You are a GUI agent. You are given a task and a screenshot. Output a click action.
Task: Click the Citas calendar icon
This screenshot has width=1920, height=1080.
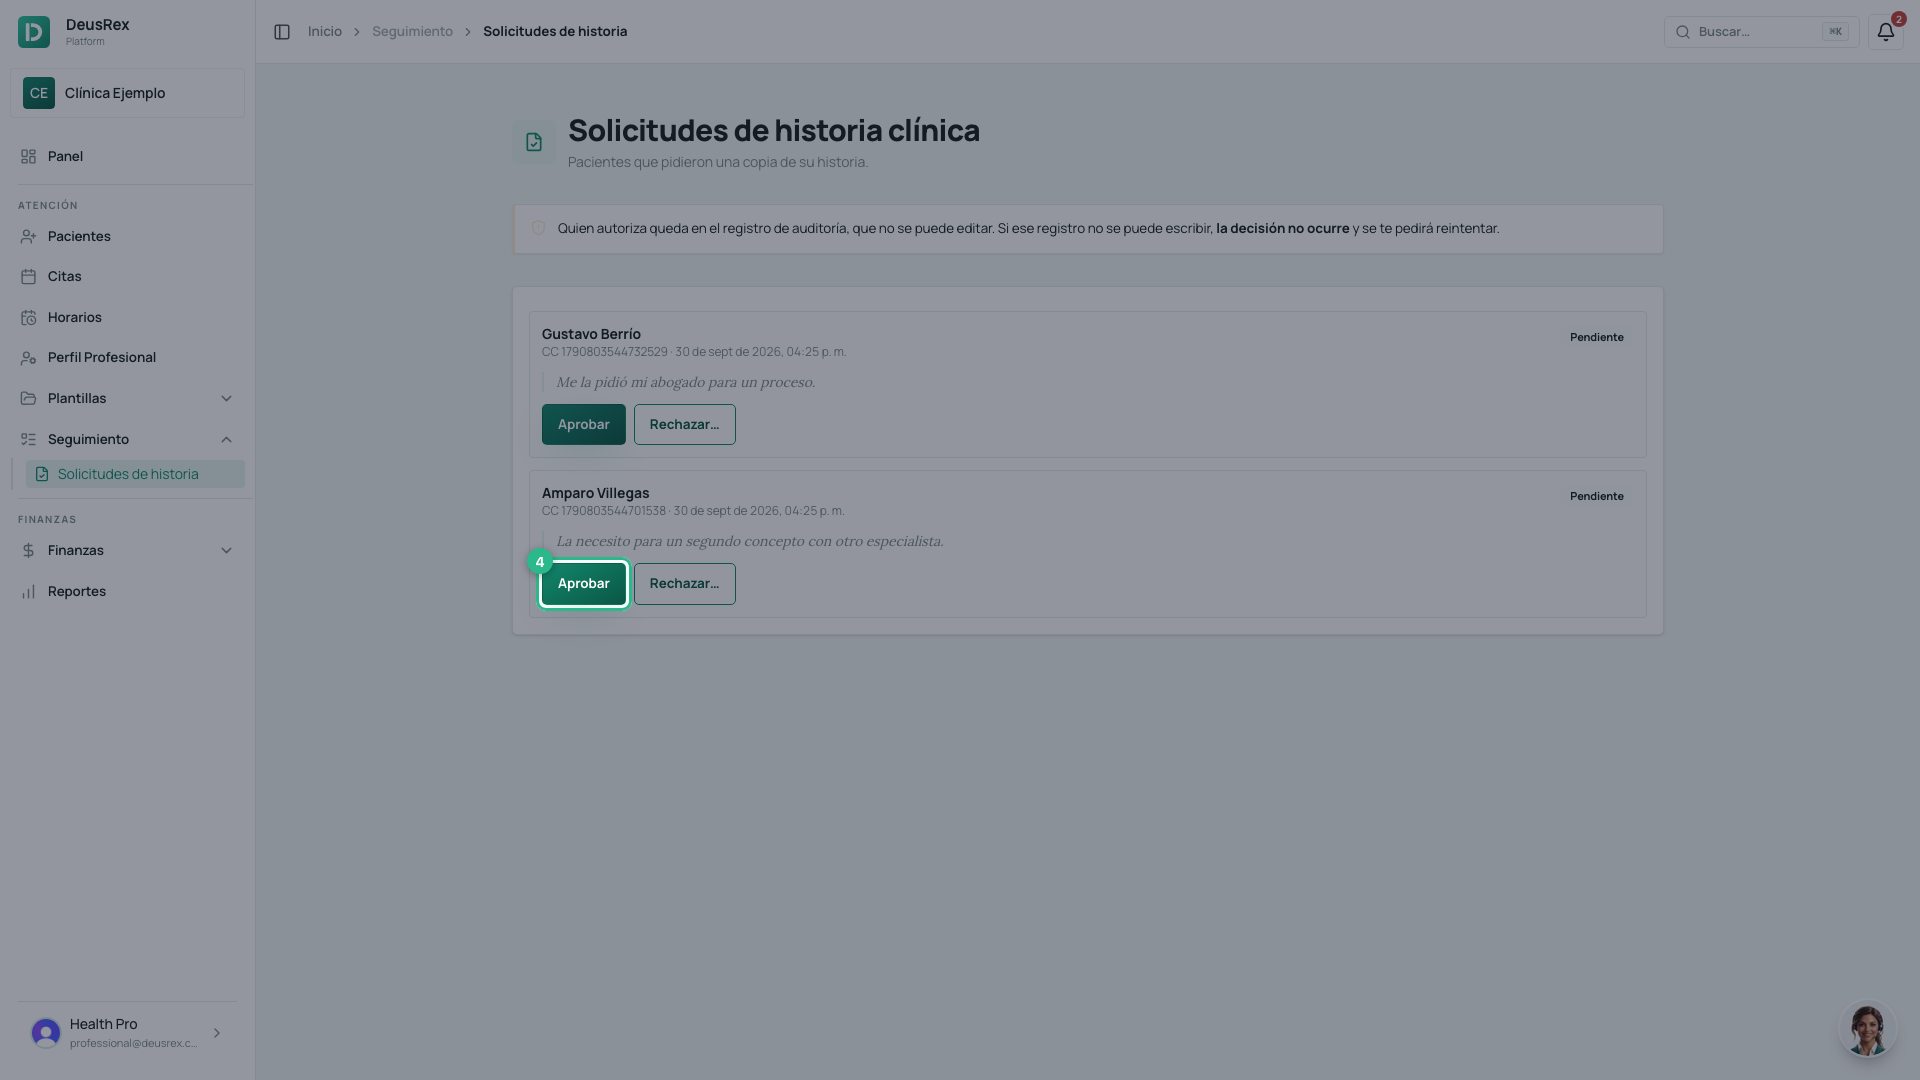click(28, 277)
